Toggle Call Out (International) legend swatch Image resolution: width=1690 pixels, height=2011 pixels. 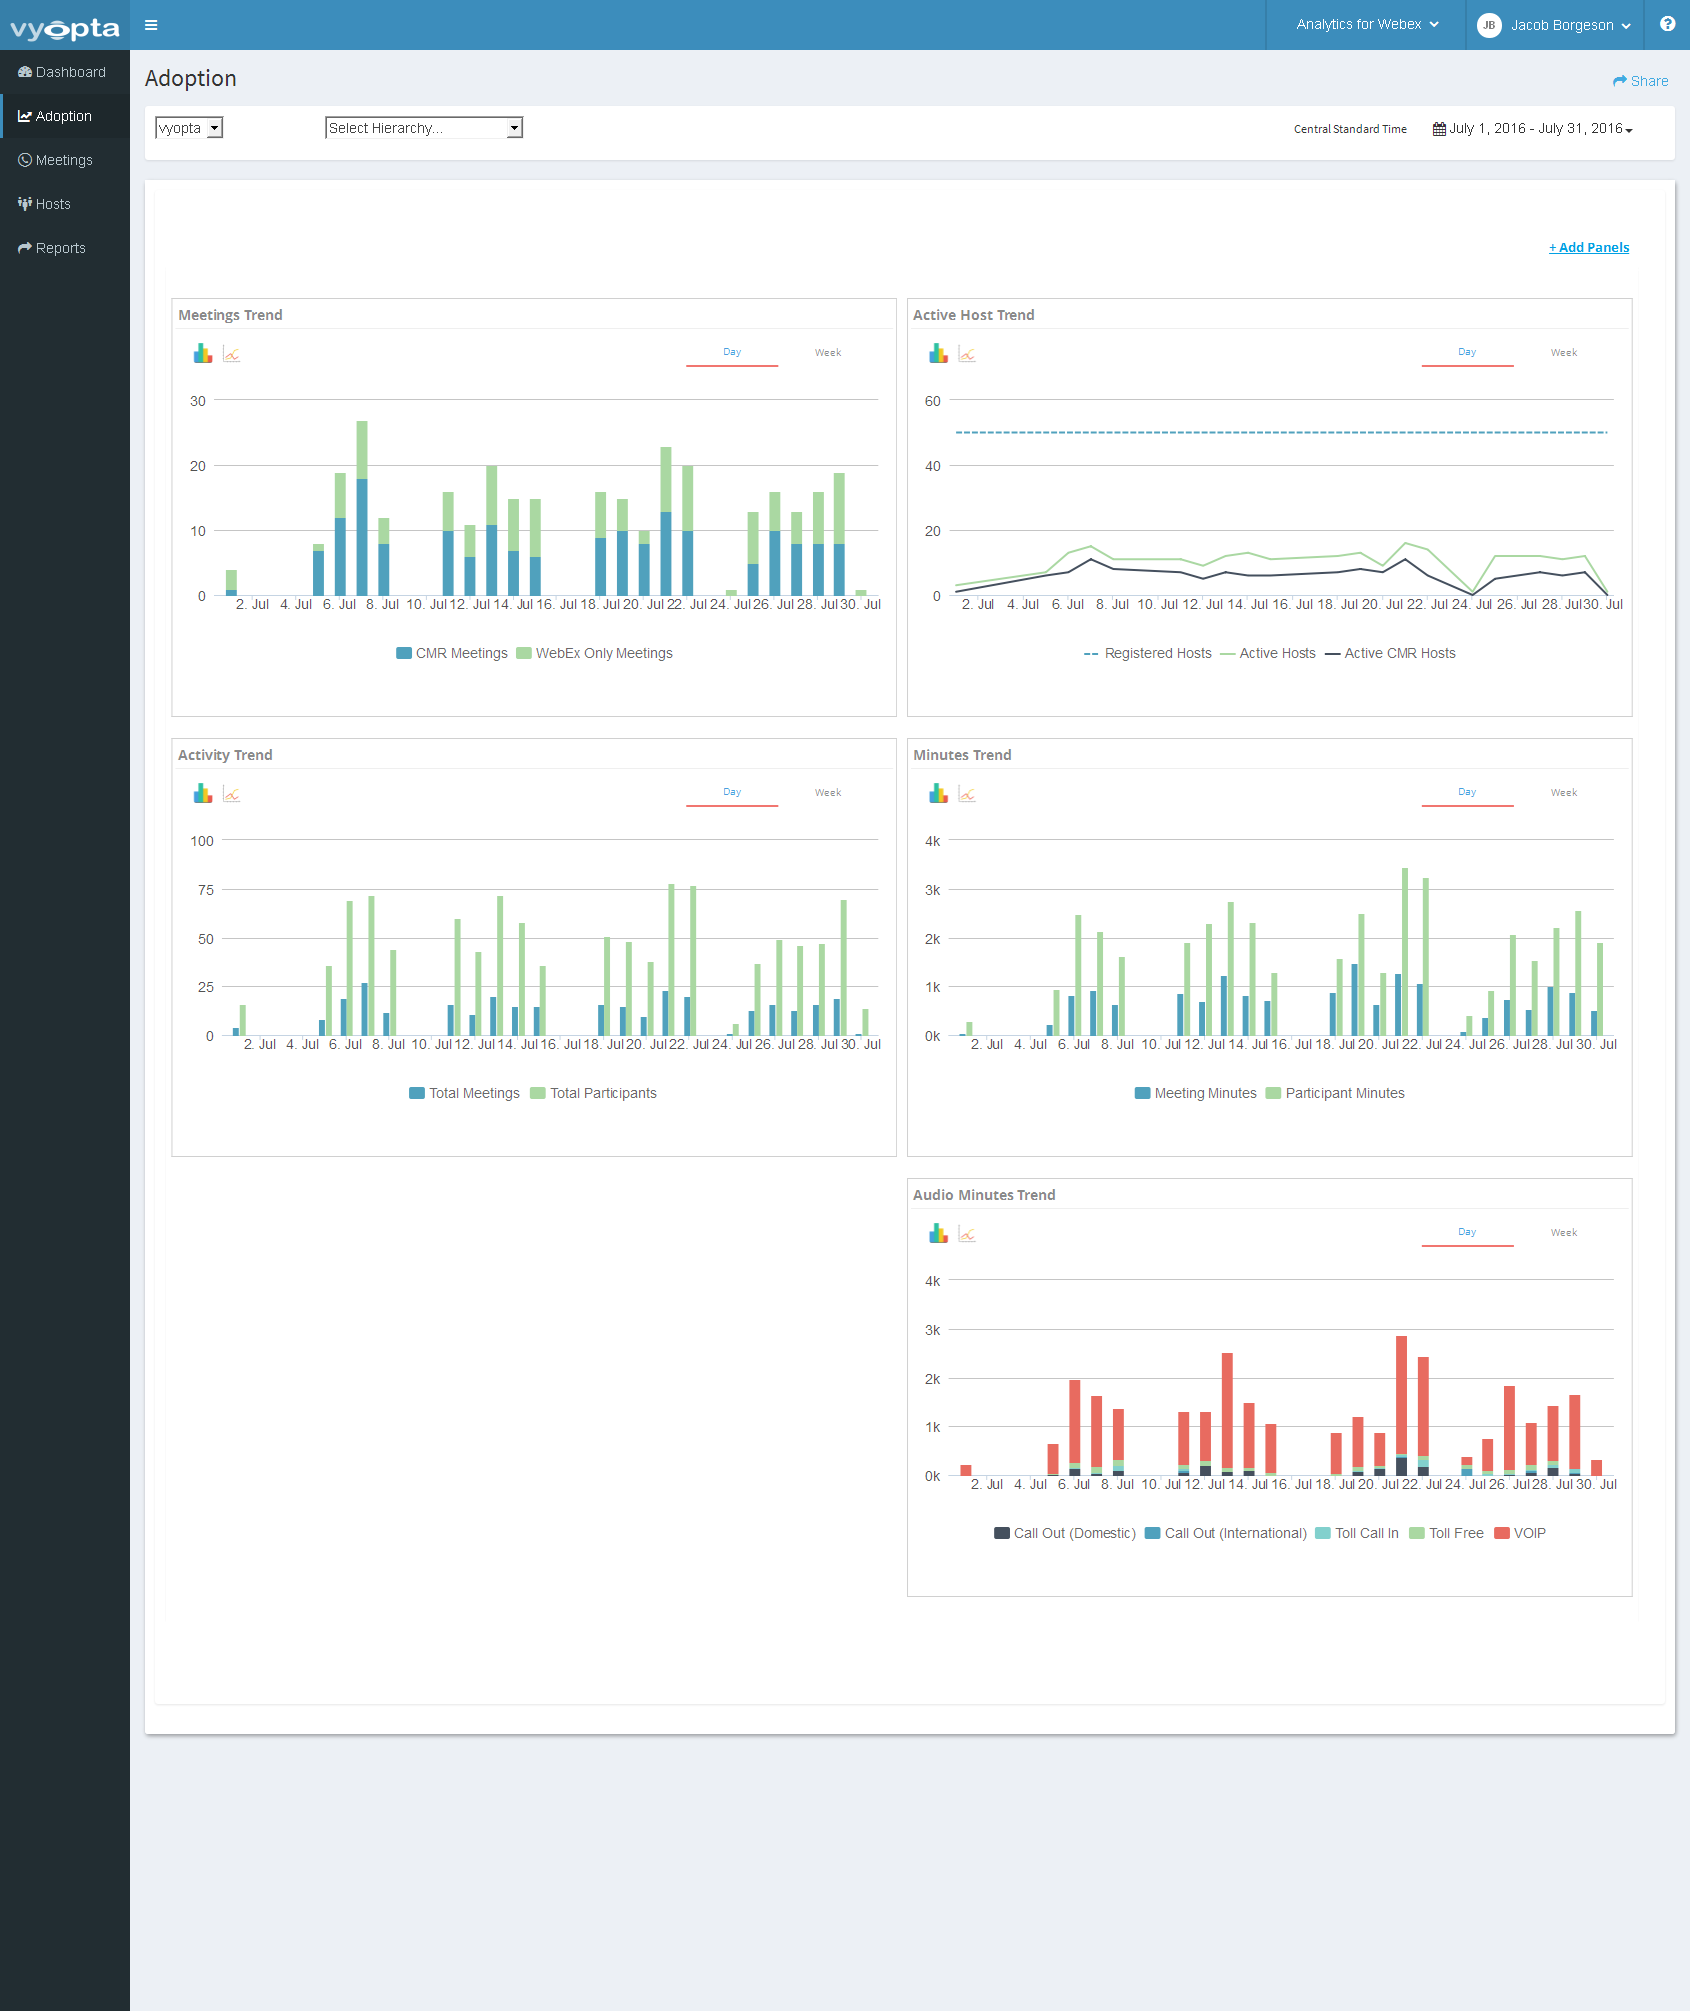tap(1152, 1533)
